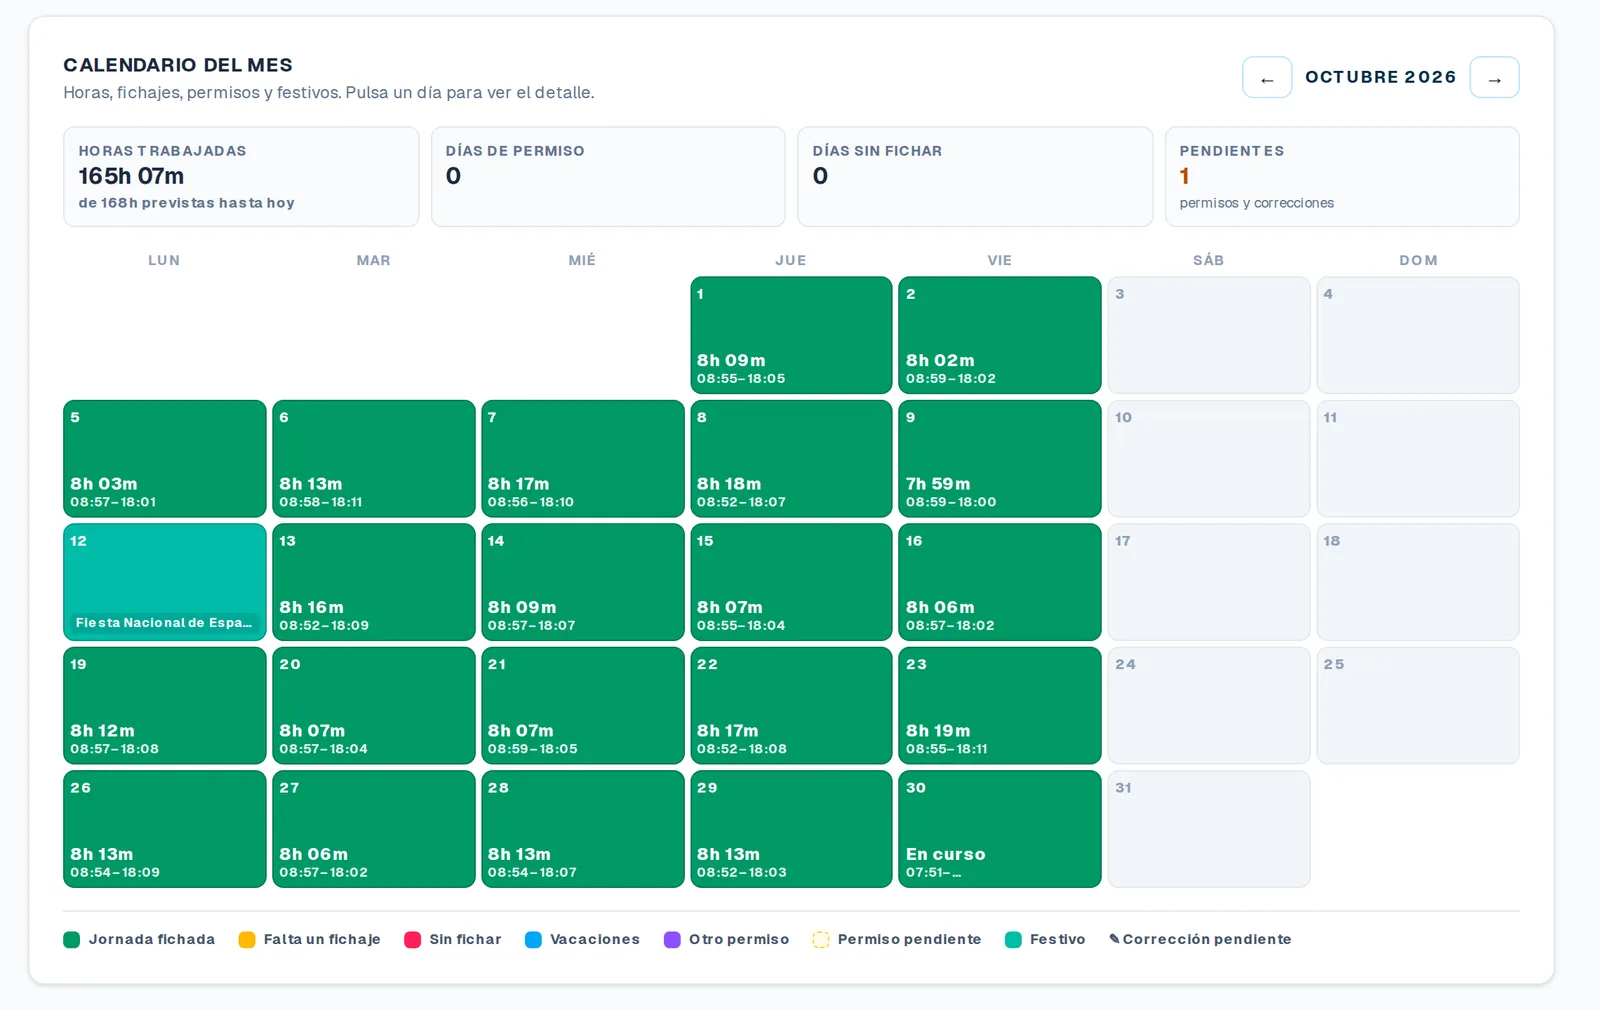Open day 28 showing 08:54–18:07
Image resolution: width=1600 pixels, height=1010 pixels.
[582, 829]
